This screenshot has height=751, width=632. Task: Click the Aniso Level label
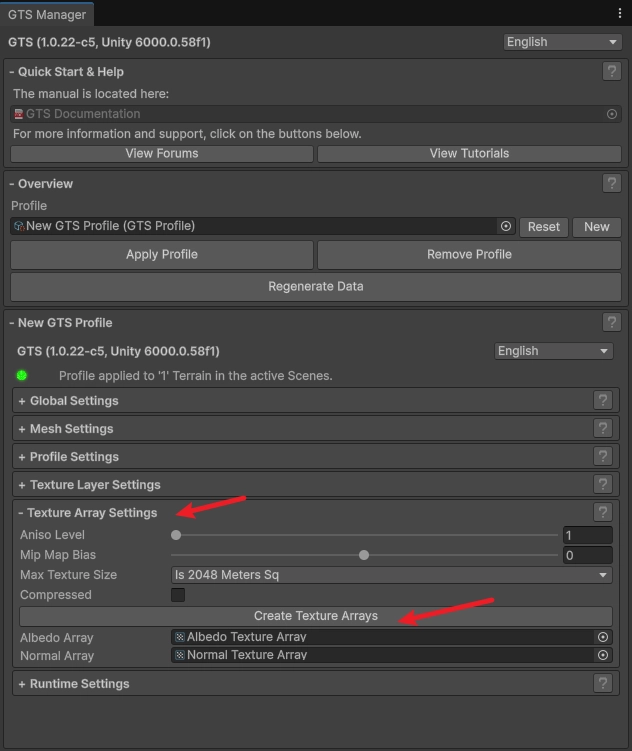click(52, 535)
